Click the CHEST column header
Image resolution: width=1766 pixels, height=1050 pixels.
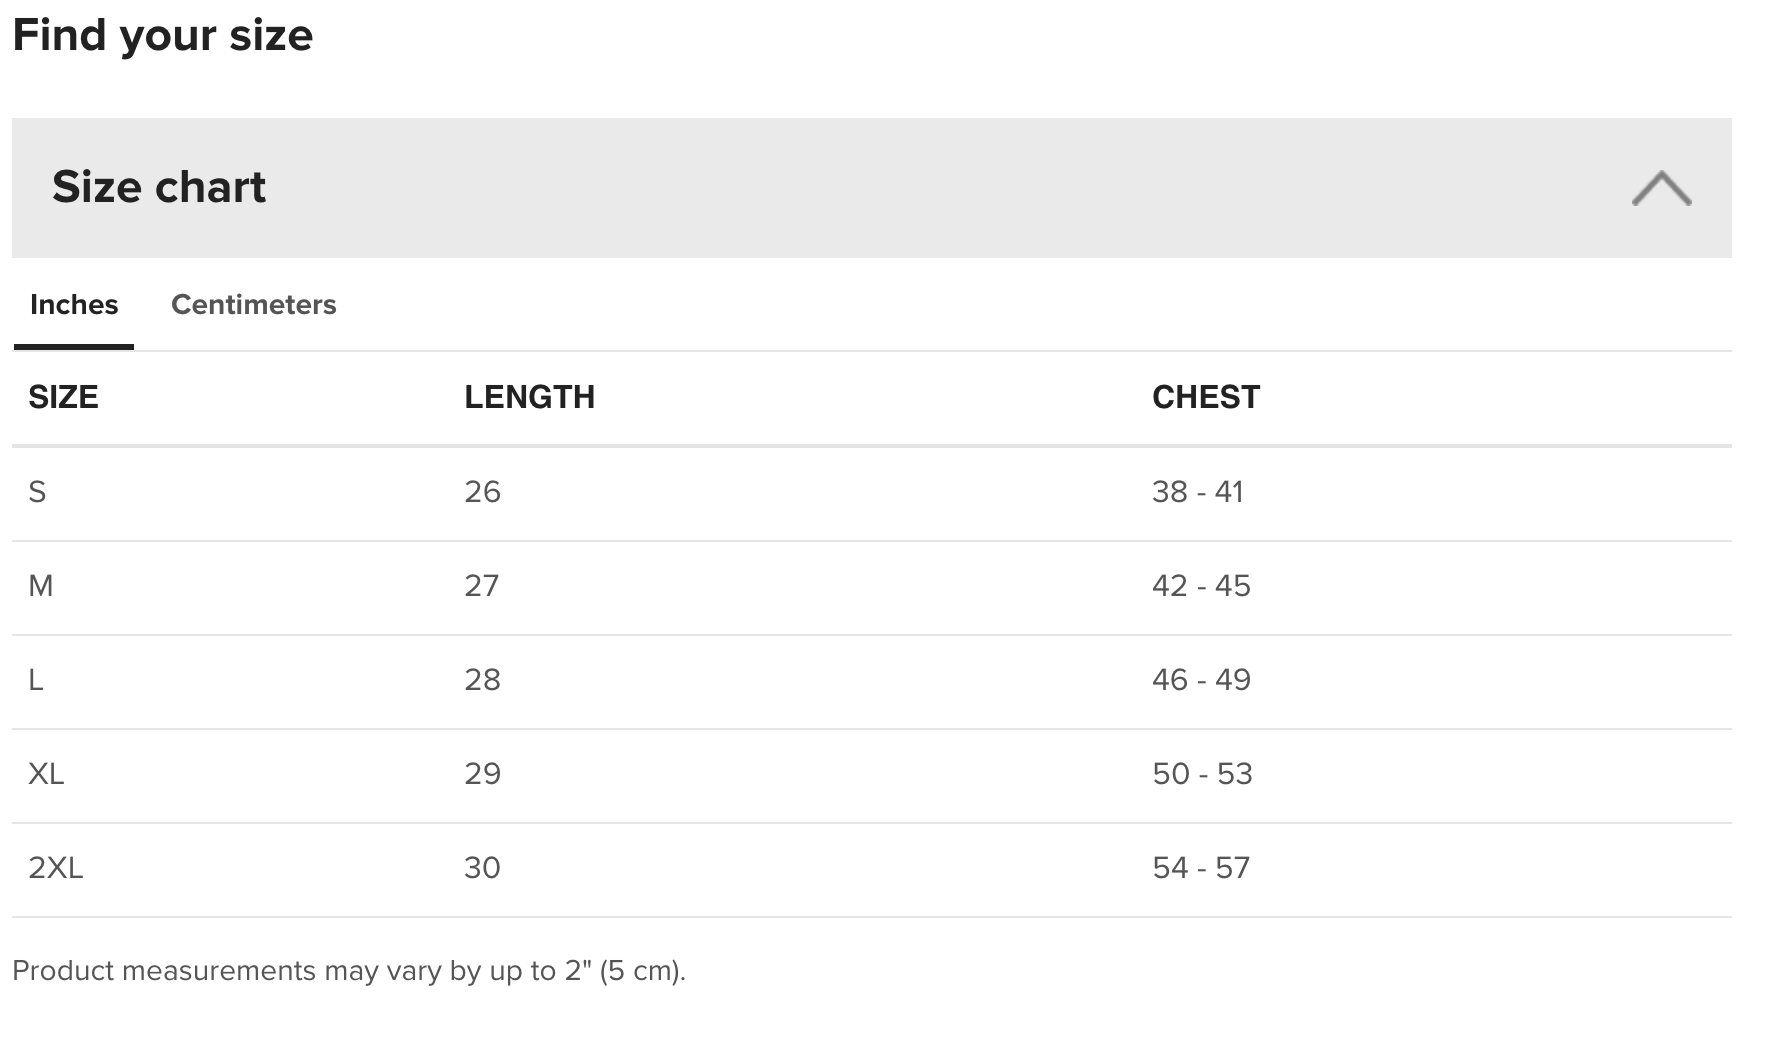coord(1206,397)
